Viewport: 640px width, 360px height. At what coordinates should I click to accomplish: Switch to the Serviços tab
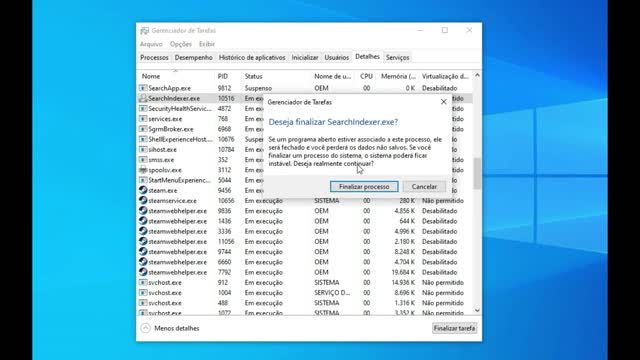pos(398,58)
